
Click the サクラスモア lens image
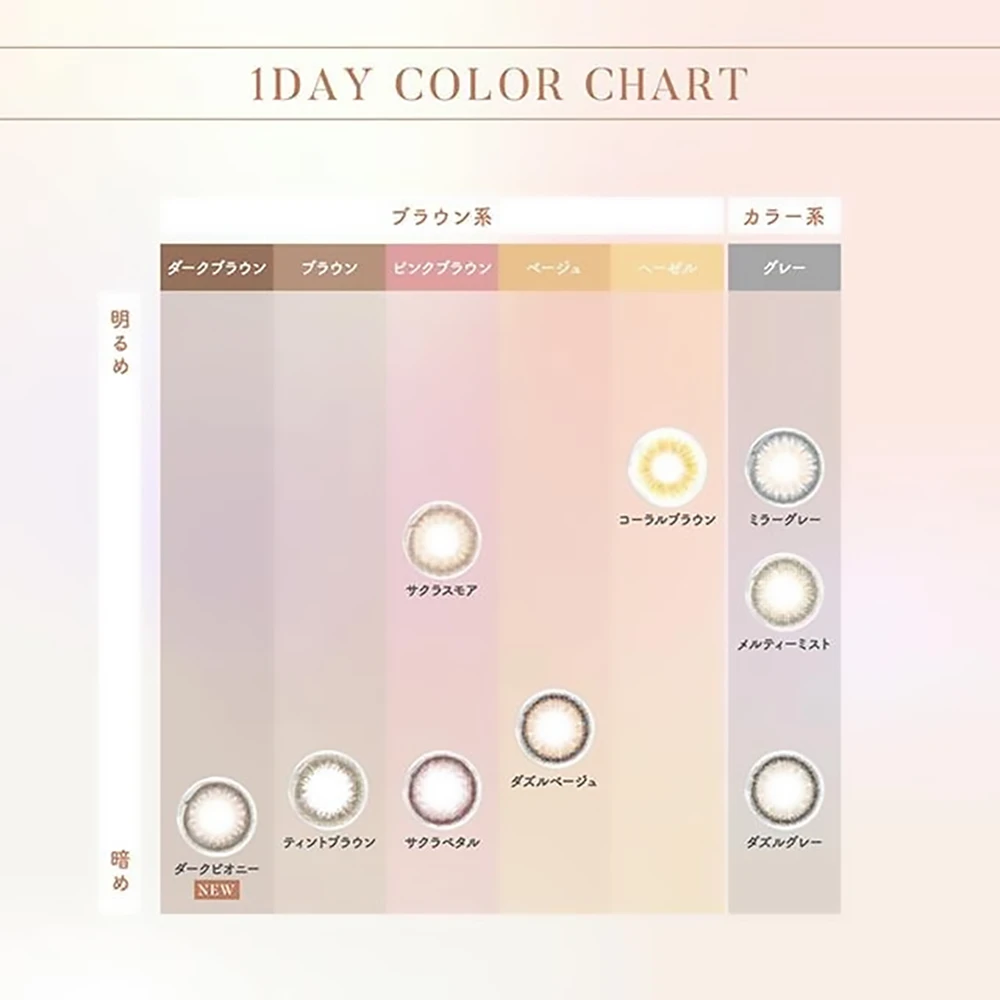tap(442, 538)
